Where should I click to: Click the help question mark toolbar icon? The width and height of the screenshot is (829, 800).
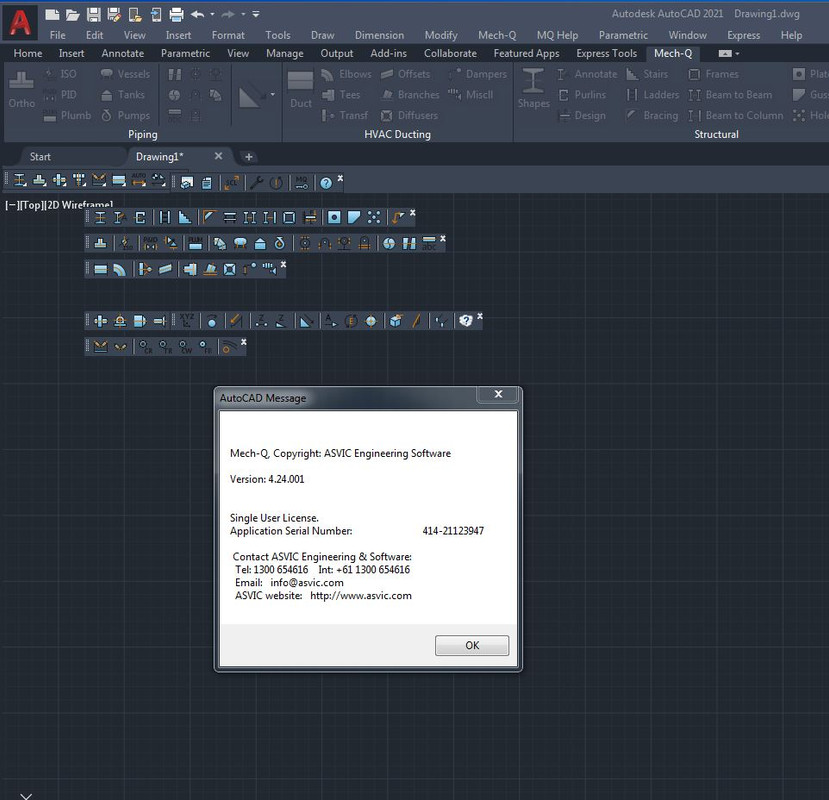coord(326,183)
